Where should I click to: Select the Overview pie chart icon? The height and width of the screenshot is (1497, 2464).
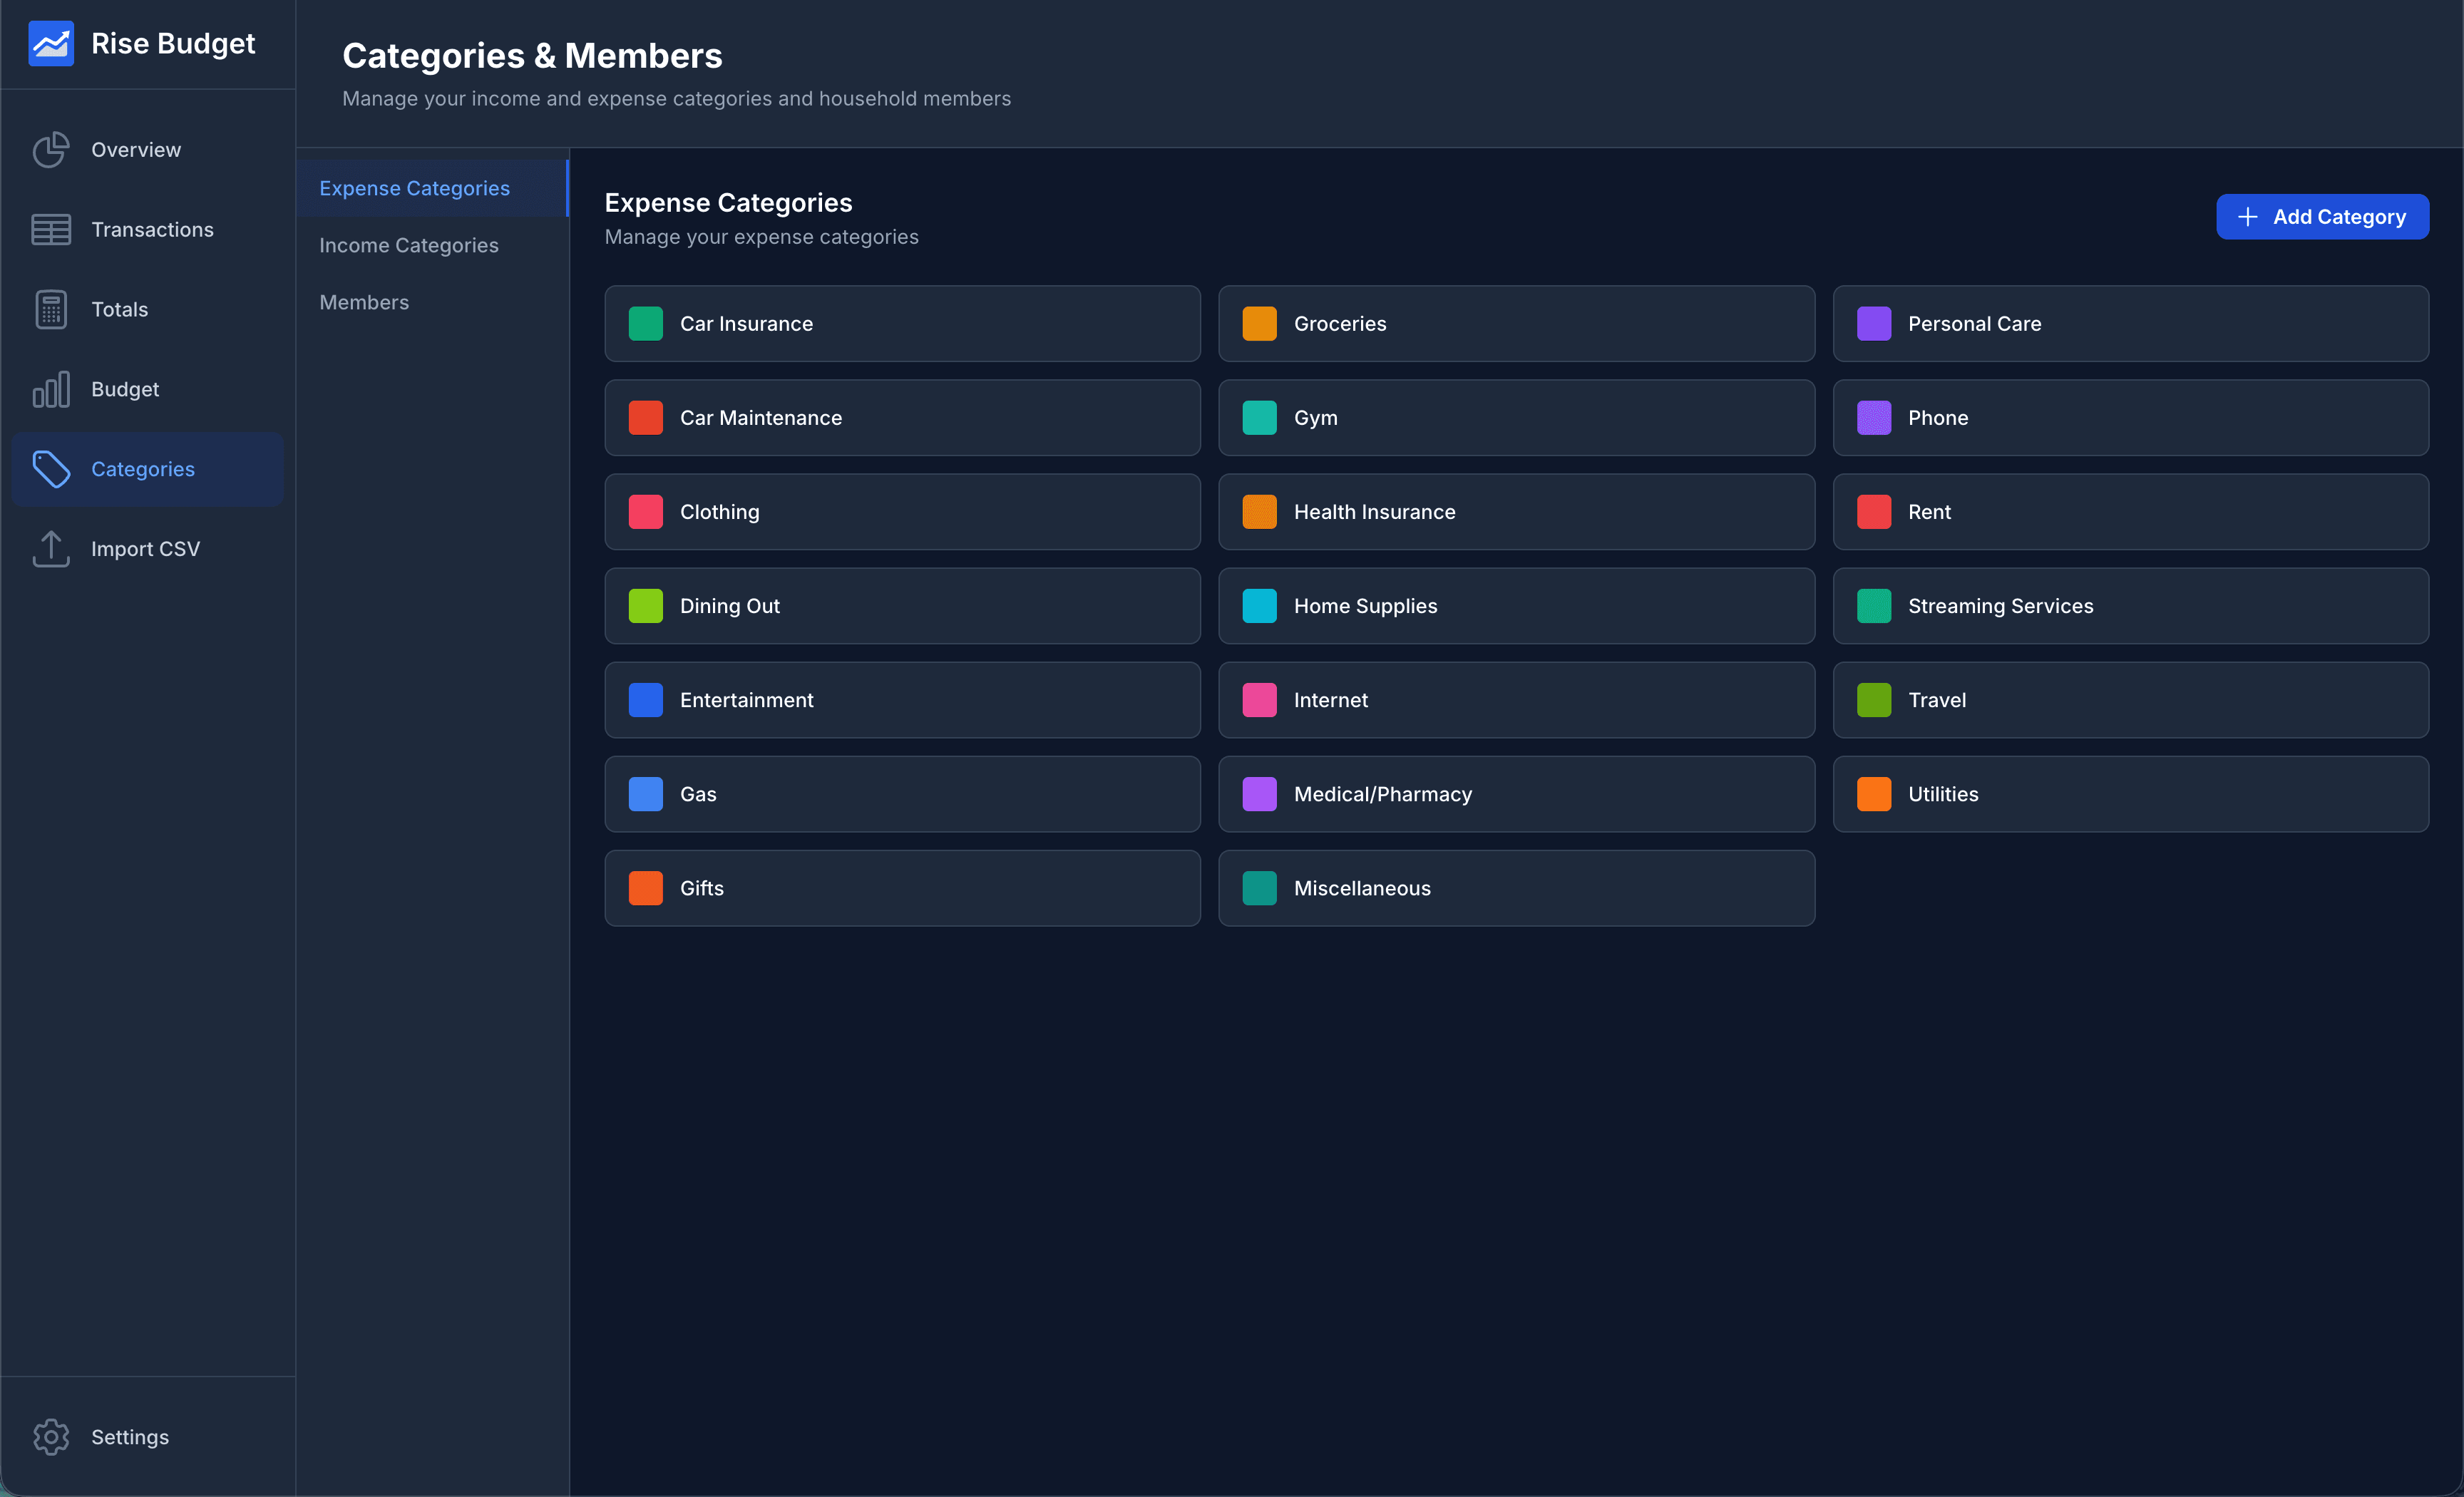click(51, 149)
